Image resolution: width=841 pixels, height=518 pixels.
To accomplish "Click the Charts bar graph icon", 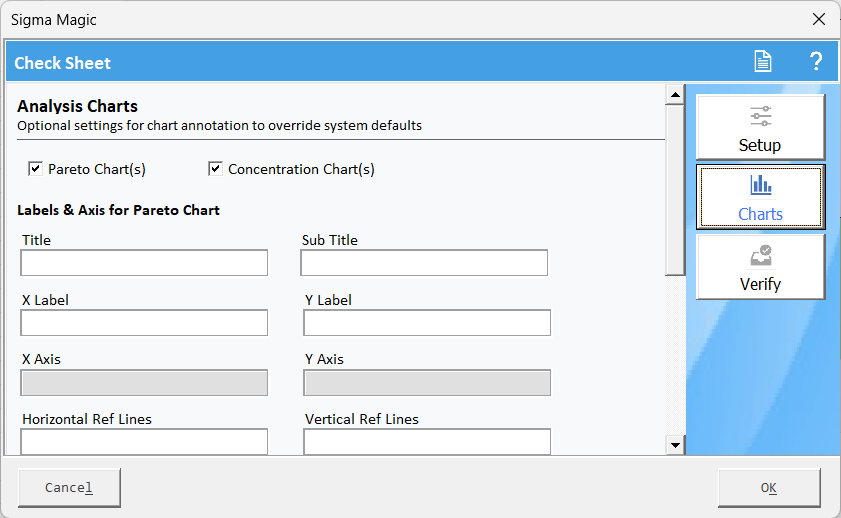I will tap(760, 185).
